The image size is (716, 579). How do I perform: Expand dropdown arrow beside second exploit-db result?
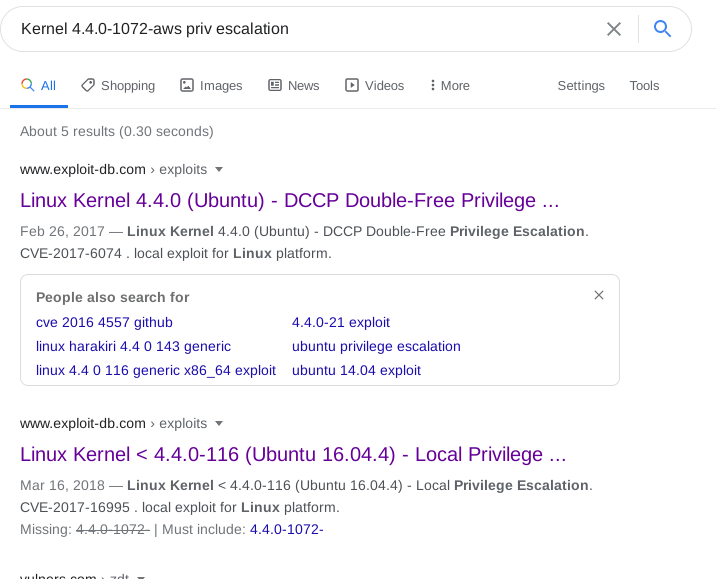[219, 423]
